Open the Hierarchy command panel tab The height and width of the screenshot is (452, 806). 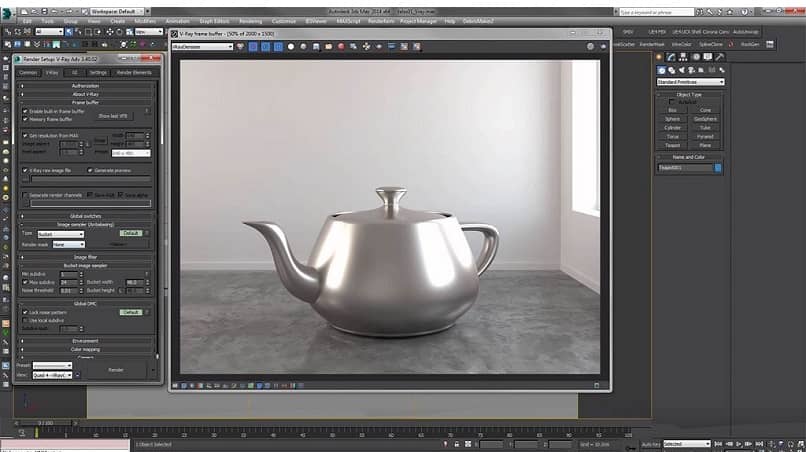pyautogui.click(x=683, y=57)
